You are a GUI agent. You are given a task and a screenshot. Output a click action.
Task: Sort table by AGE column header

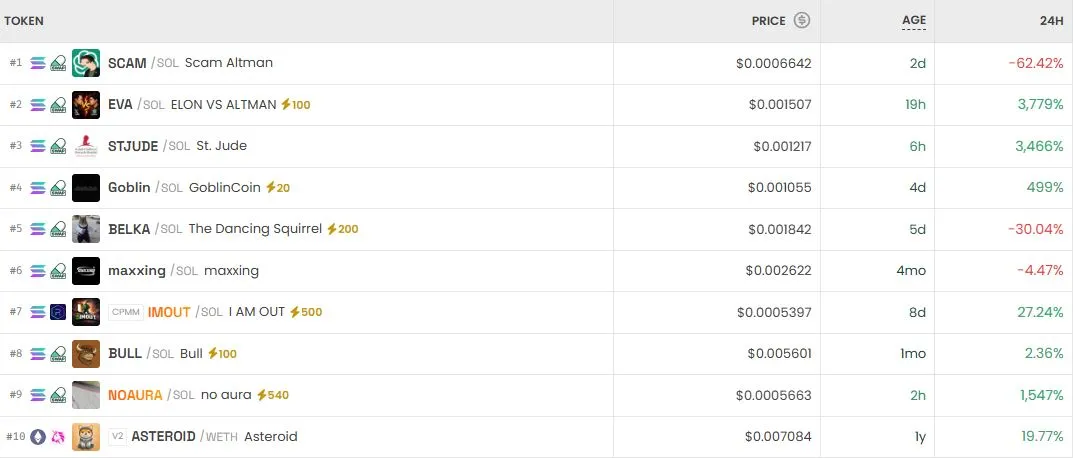point(914,20)
